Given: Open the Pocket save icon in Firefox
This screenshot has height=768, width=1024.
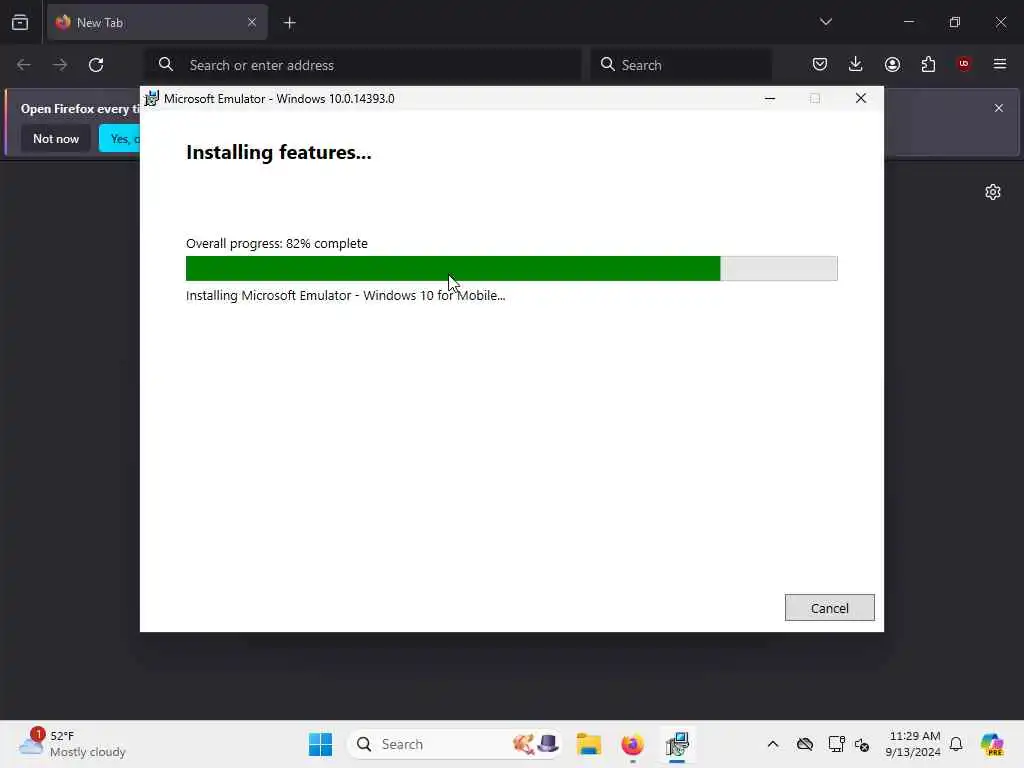Looking at the screenshot, I should [820, 64].
